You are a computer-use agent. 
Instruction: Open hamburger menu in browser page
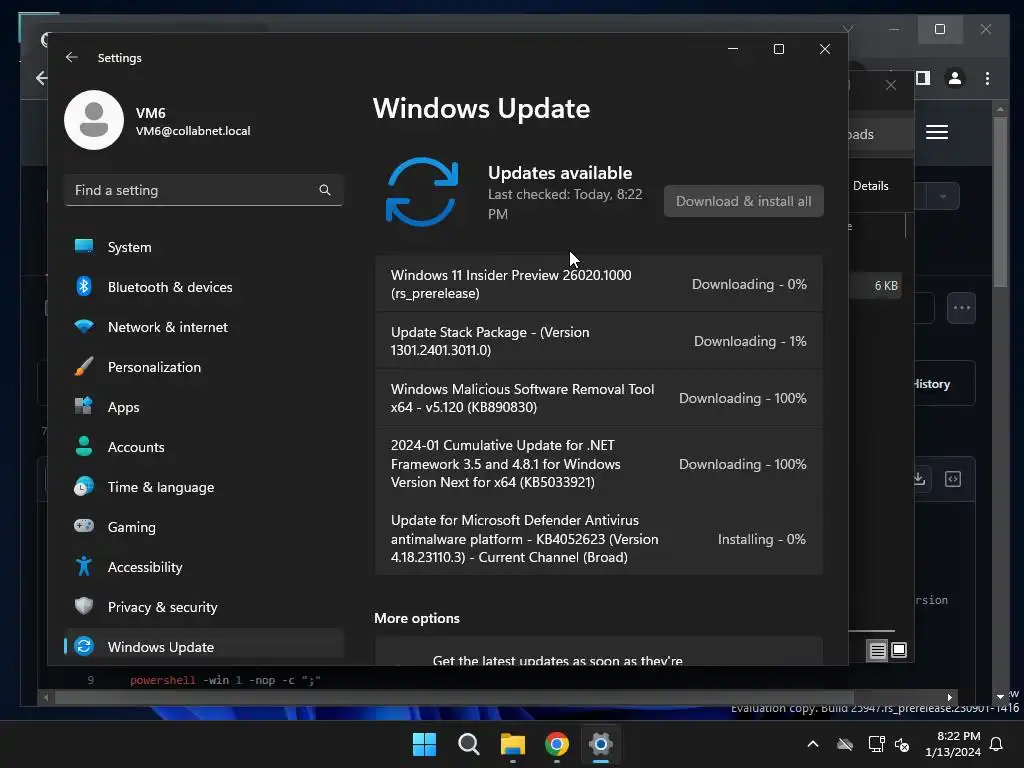click(936, 133)
